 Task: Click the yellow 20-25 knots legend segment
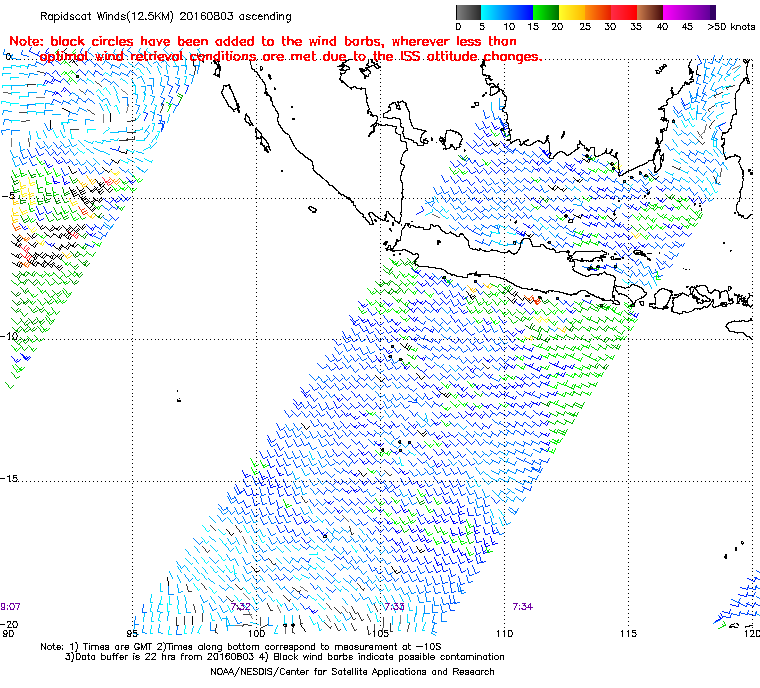(x=572, y=13)
